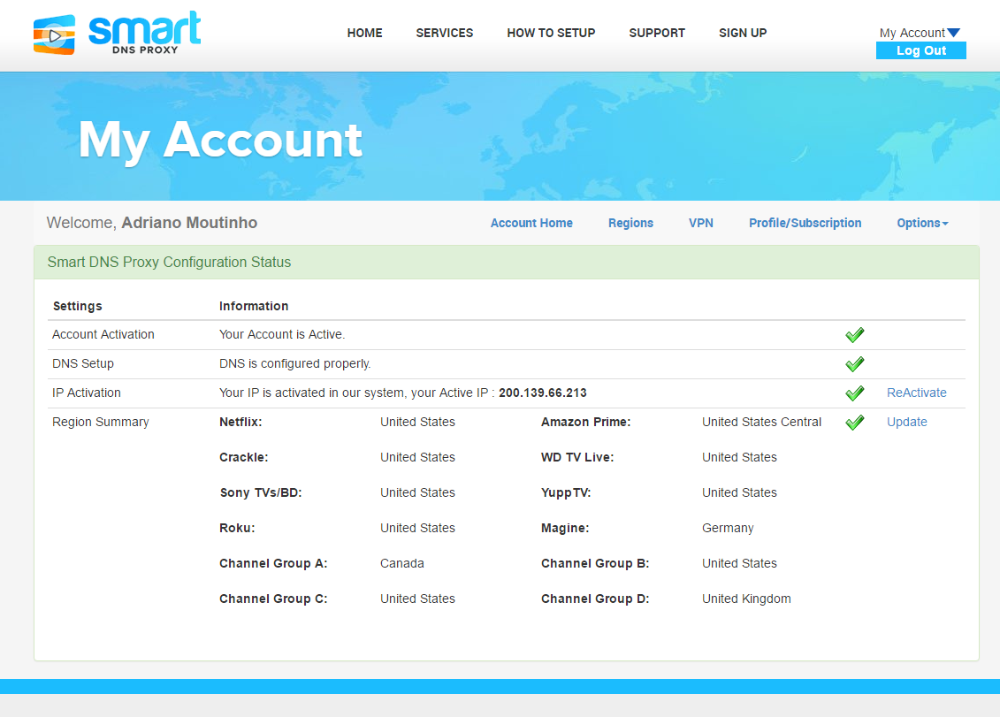Click the Crackle region label
Image resolution: width=1000 pixels, height=717 pixels.
click(244, 457)
